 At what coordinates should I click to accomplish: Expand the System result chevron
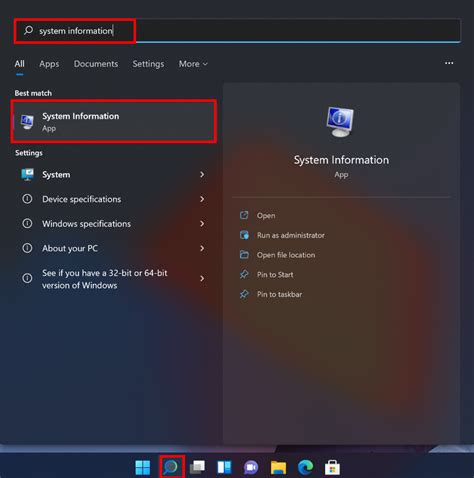coord(202,174)
